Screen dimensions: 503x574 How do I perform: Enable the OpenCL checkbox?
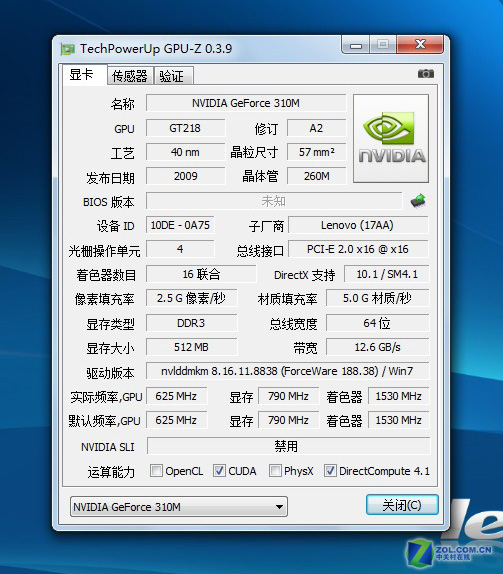tap(156, 470)
